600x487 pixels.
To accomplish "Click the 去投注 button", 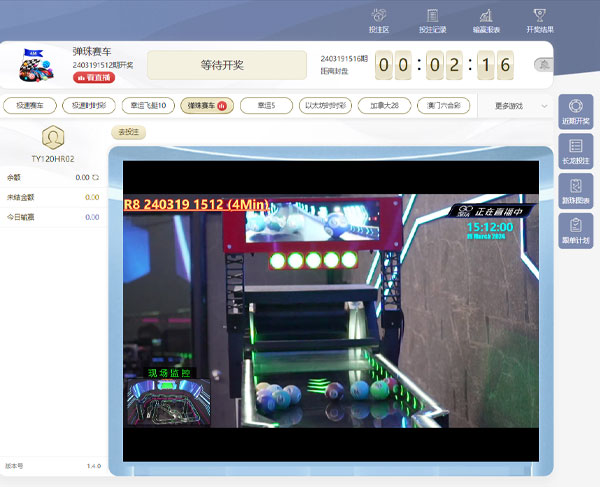I will 128,132.
